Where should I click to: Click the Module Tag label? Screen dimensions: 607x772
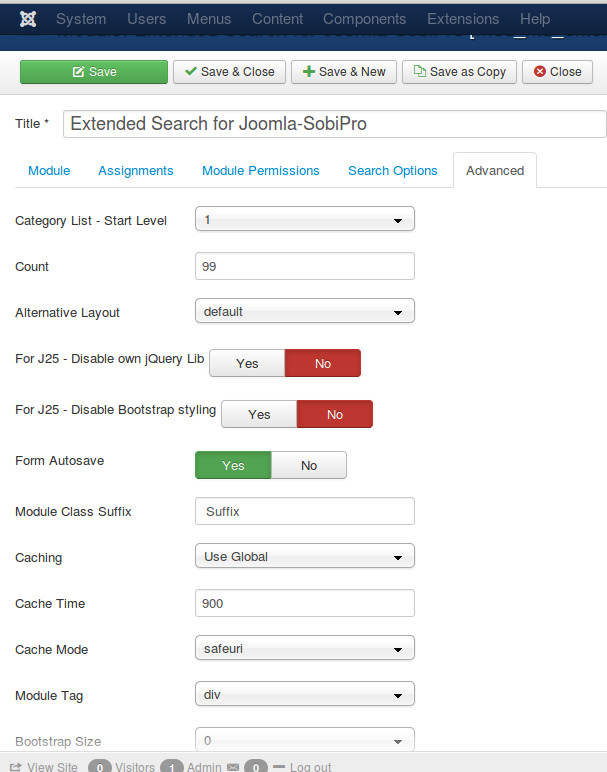click(49, 696)
